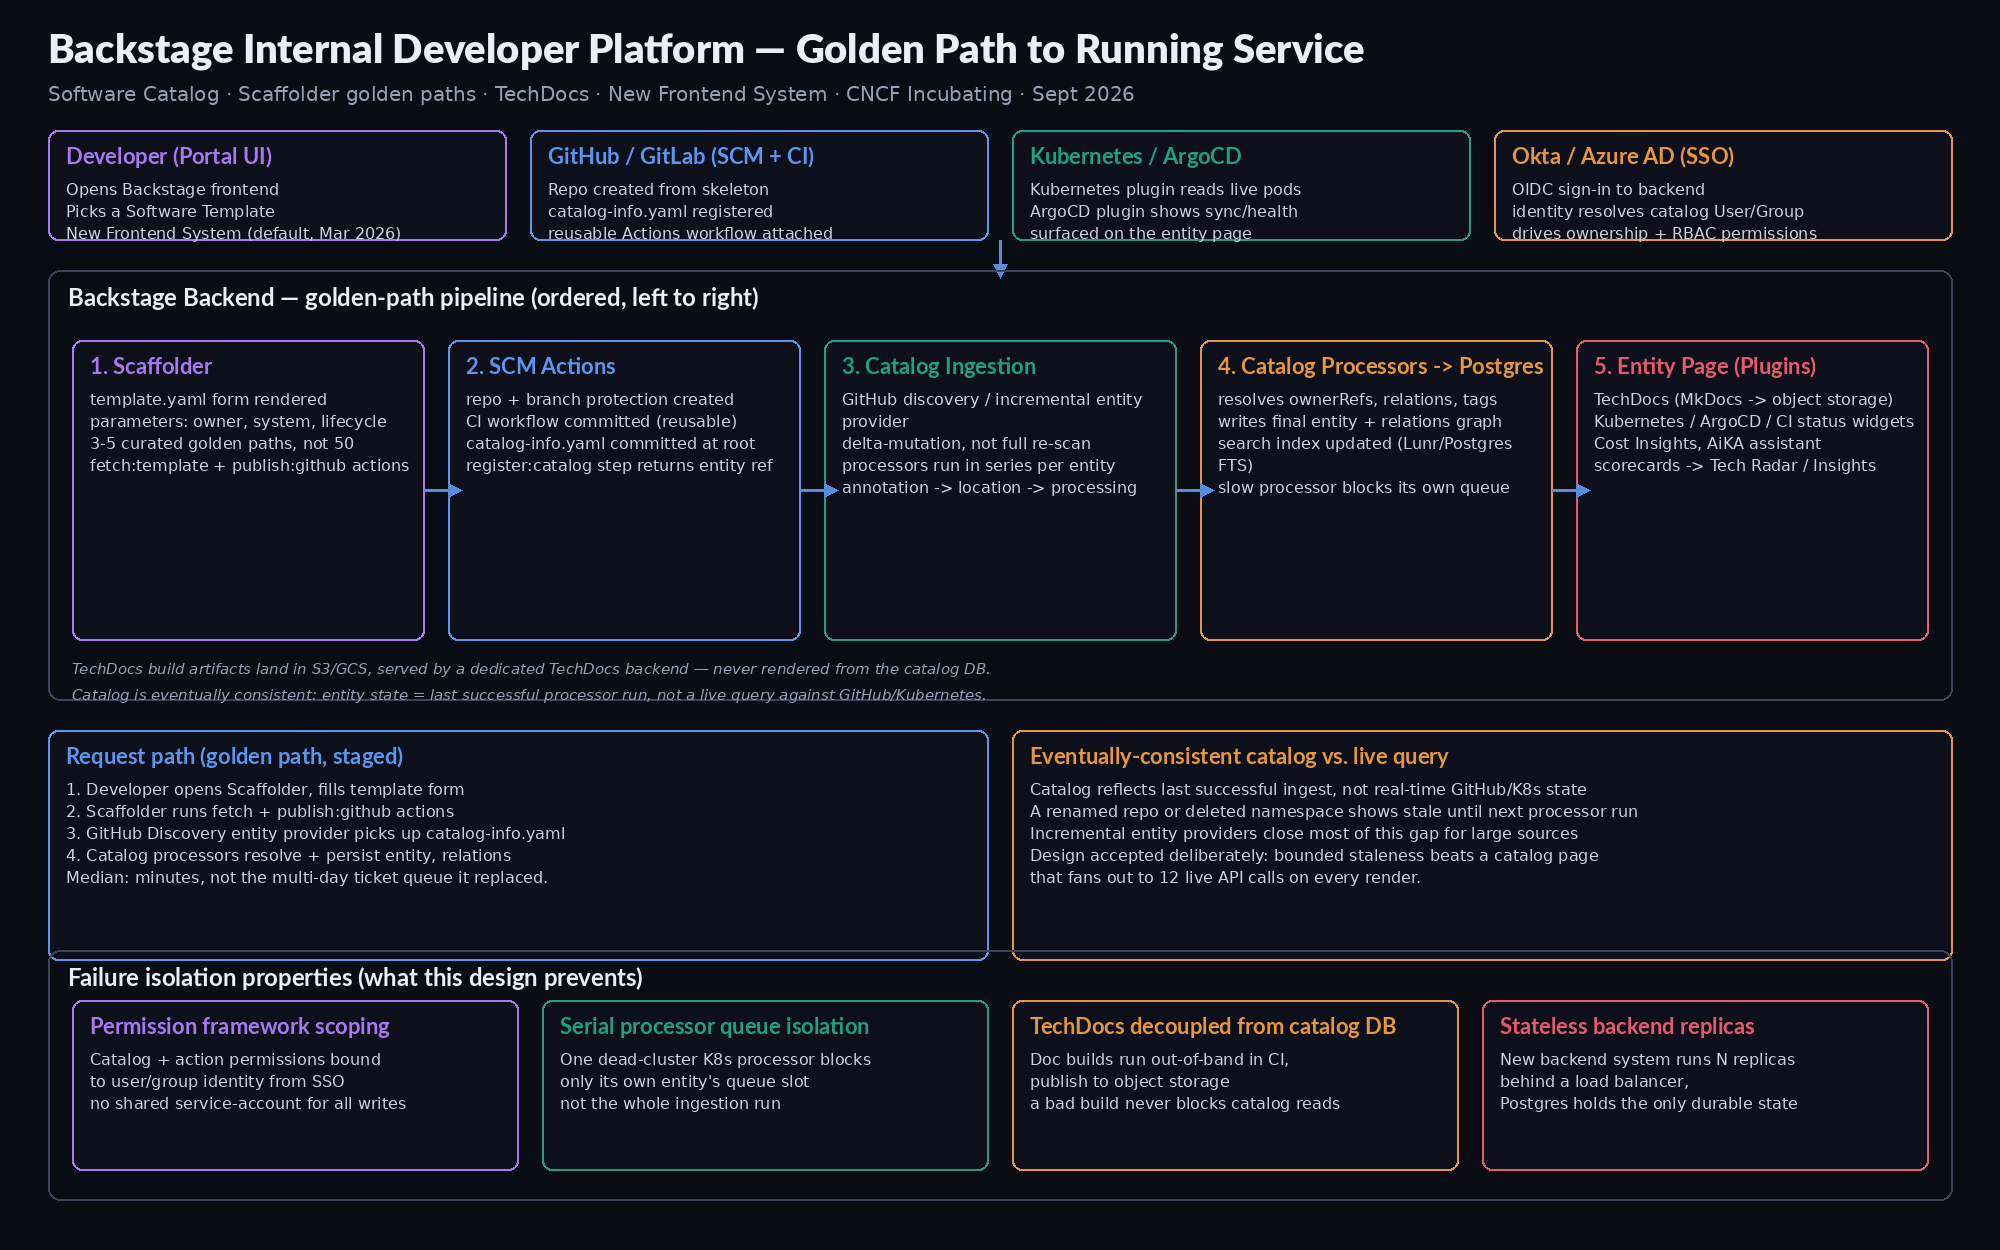This screenshot has height=1250, width=2000.
Task: Click the '2. SCM Actions' stage title
Action: [540, 366]
